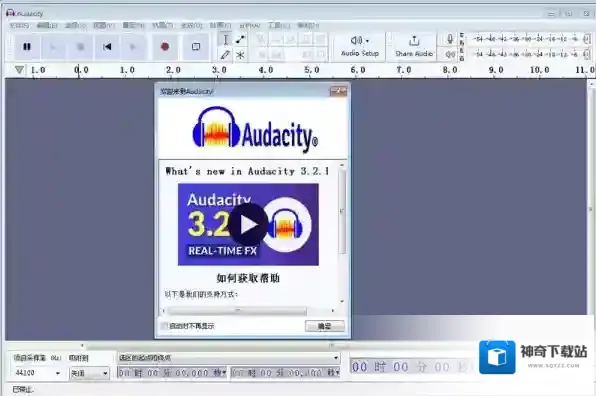
Task: Skip to end of project
Action: pyautogui.click(x=133, y=47)
